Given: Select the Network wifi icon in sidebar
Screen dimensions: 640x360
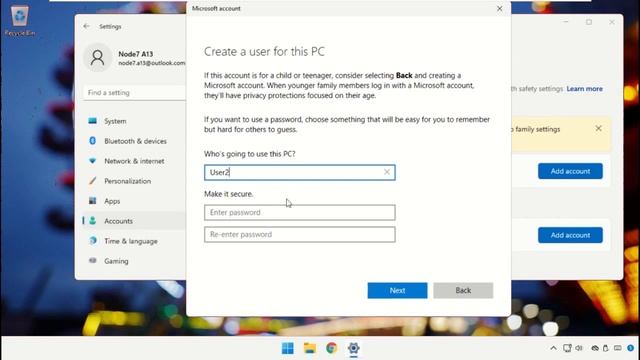Looking at the screenshot, I should pos(93,161).
